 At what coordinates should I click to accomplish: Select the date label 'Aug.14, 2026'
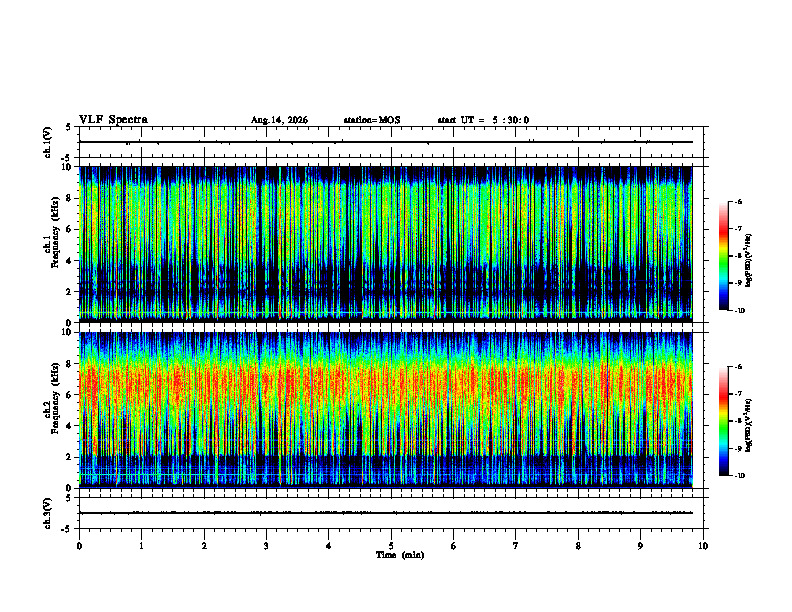(279, 120)
